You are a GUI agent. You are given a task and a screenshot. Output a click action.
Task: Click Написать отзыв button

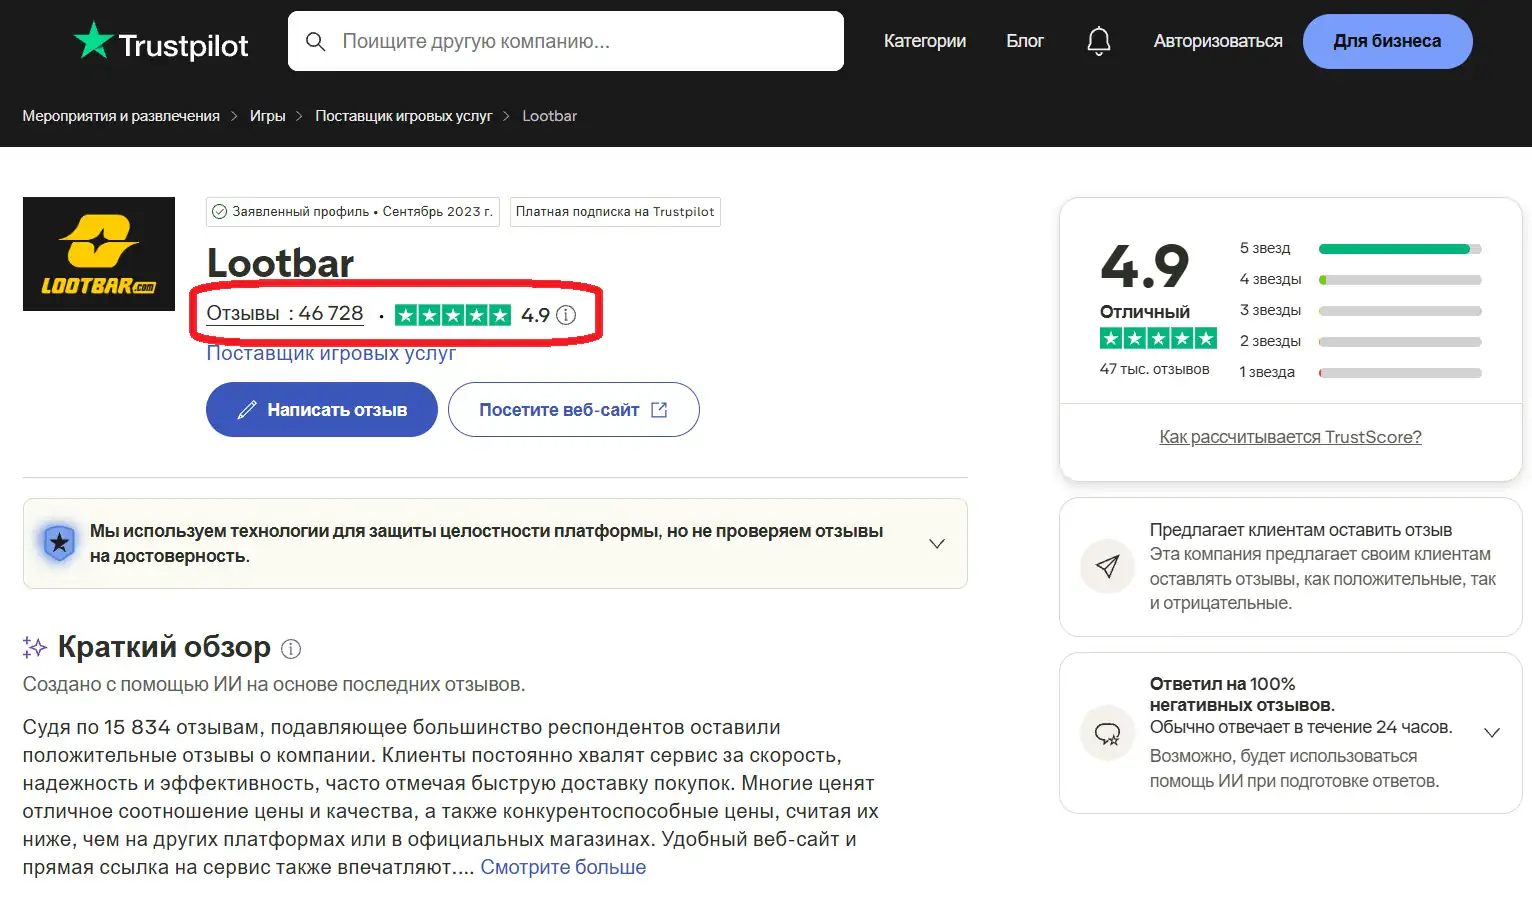pyautogui.click(x=322, y=410)
